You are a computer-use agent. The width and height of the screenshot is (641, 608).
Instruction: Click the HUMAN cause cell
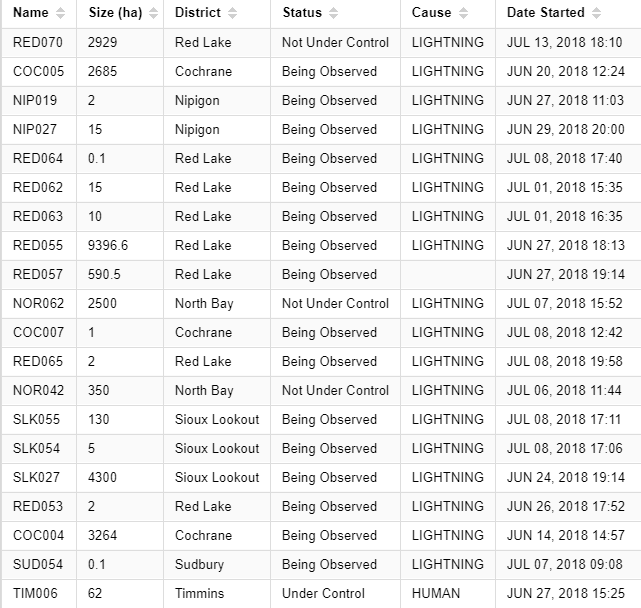437,594
